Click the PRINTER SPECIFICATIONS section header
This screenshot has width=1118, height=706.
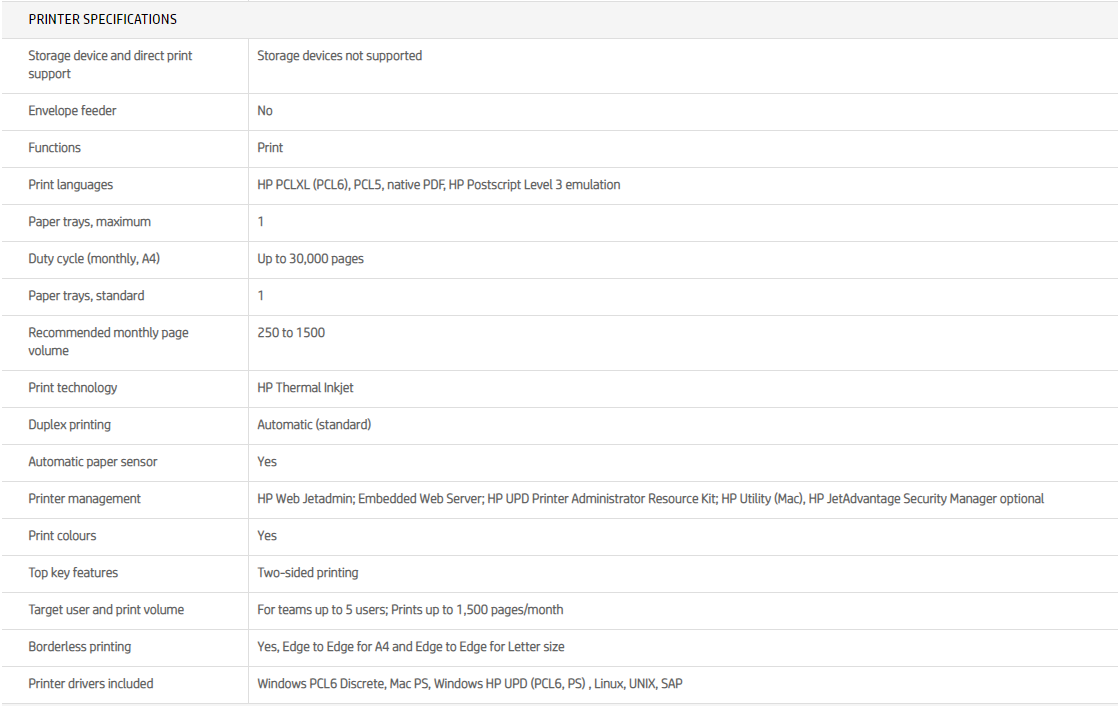103,19
